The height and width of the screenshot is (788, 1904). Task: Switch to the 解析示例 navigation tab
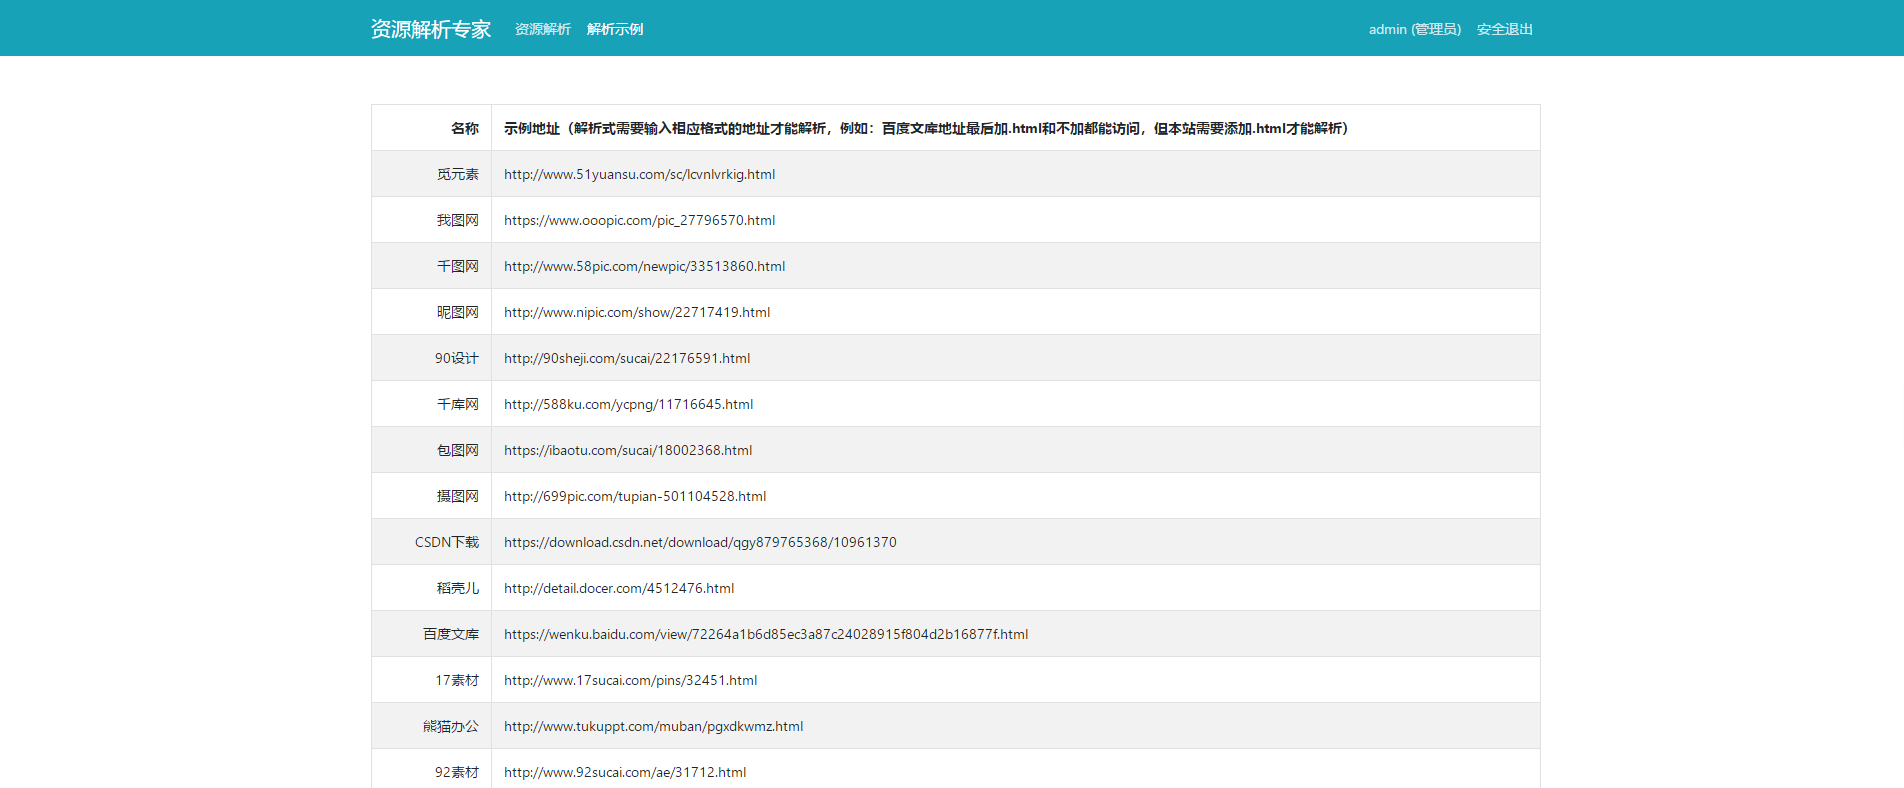(x=615, y=29)
